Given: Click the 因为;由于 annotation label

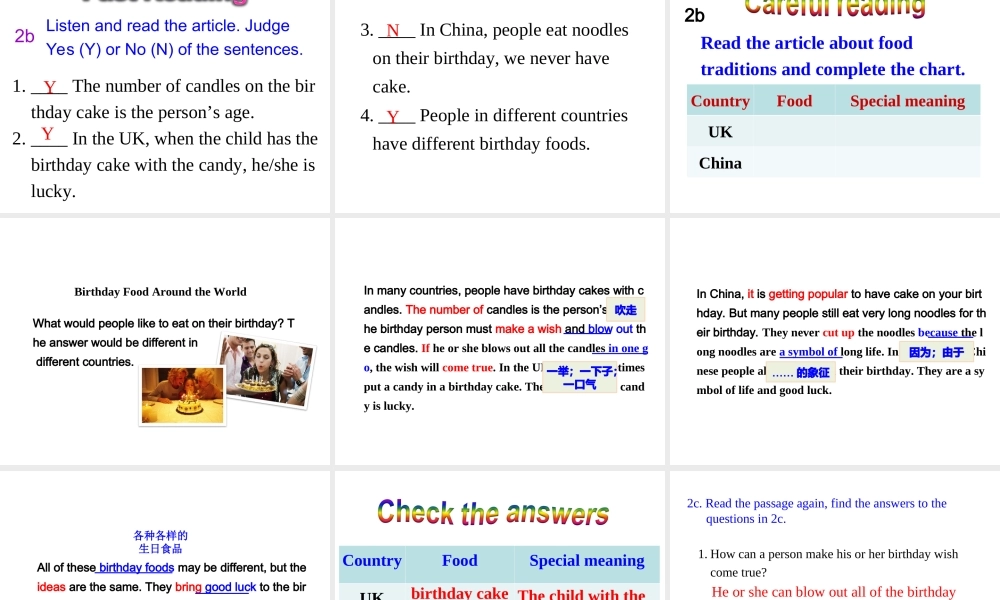Looking at the screenshot, I should 936,352.
